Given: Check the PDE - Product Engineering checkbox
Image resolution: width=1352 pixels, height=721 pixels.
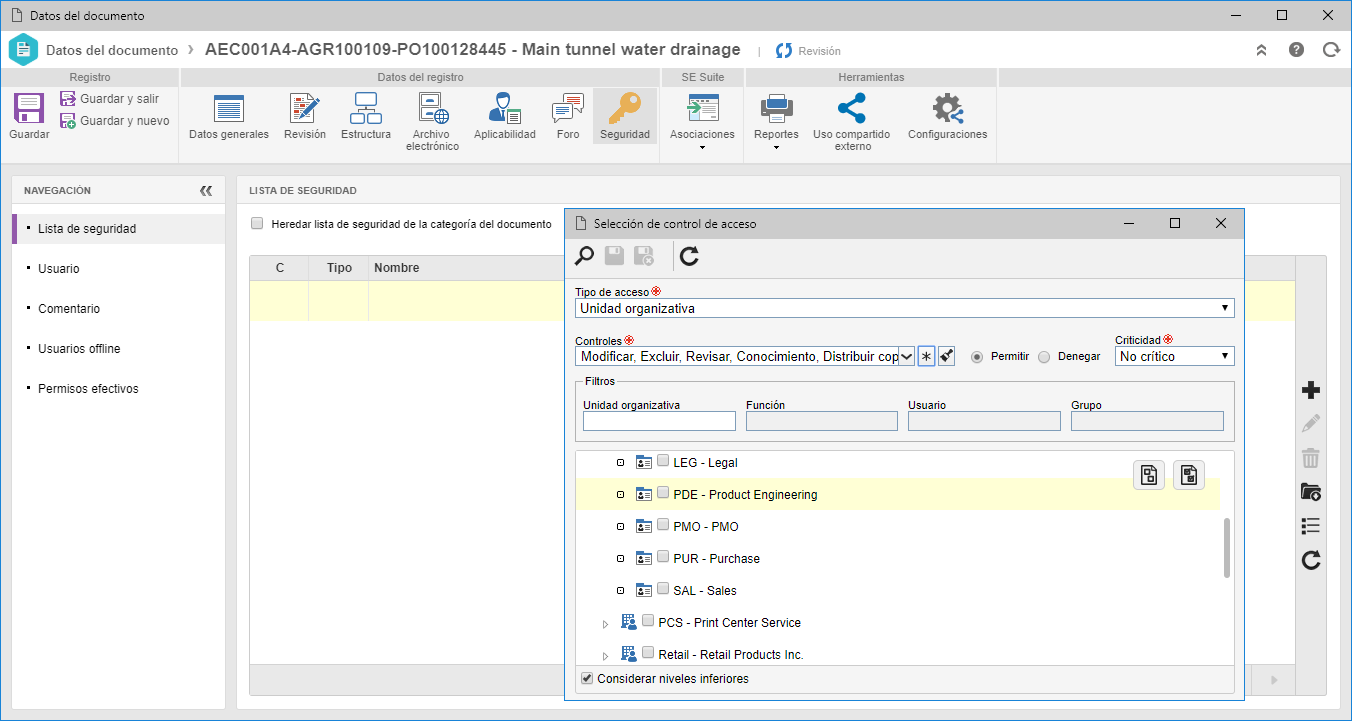Looking at the screenshot, I should click(x=663, y=493).
